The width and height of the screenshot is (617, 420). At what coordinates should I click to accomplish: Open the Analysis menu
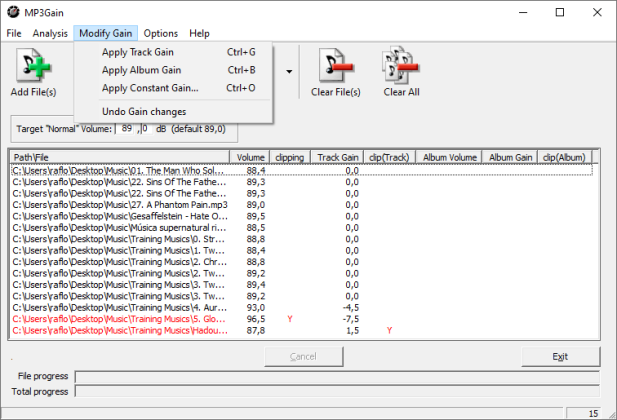(x=50, y=33)
